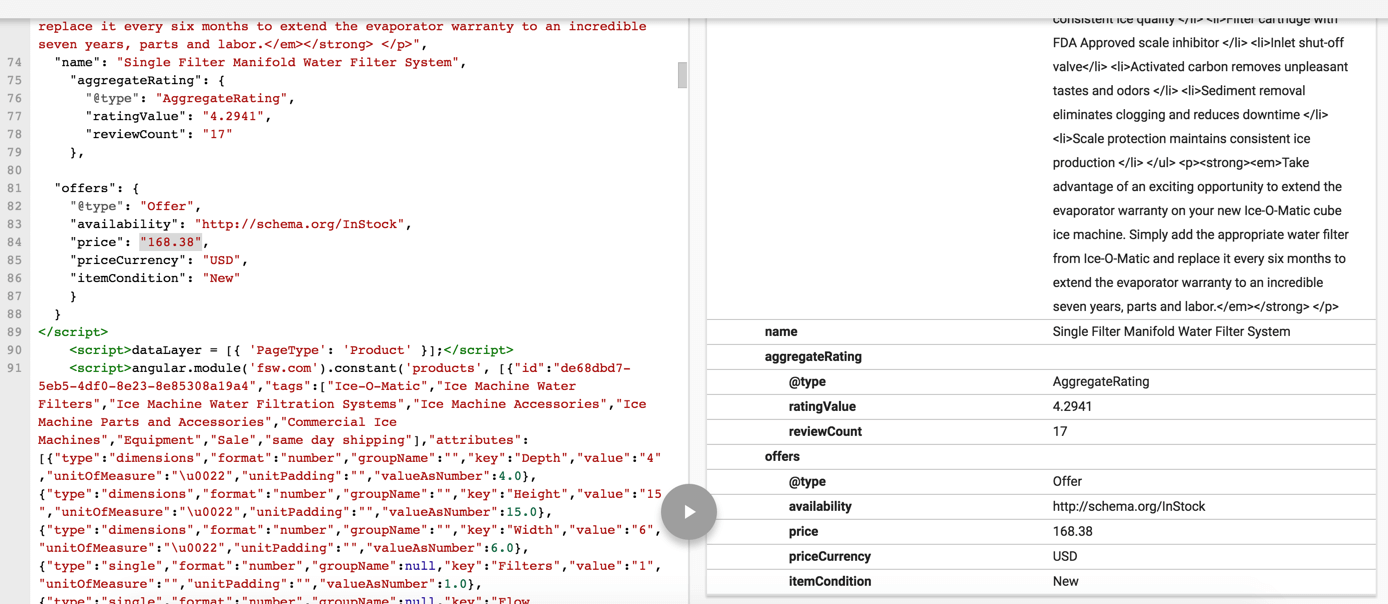Click line number 91 in the code gutter

click(x=14, y=368)
